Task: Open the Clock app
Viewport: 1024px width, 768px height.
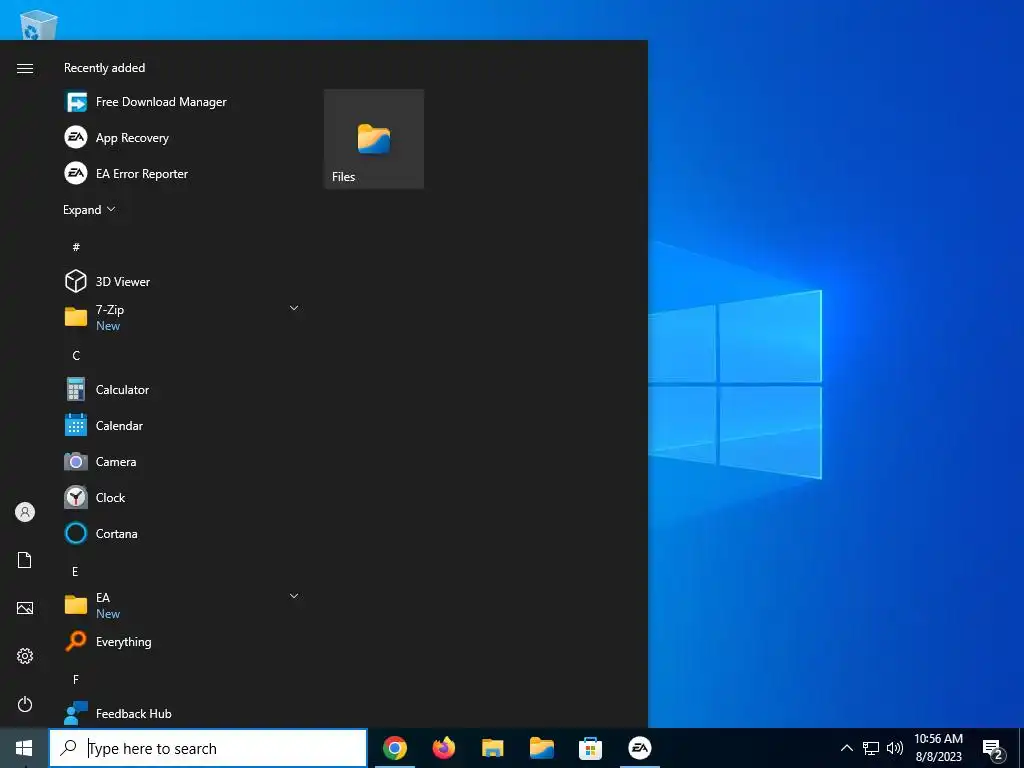Action: 182,498
